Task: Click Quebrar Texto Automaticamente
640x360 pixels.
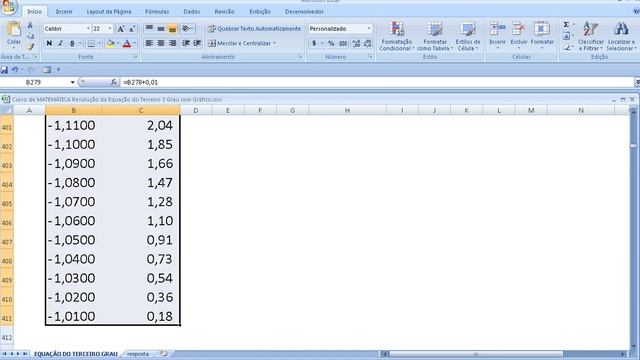Action: click(x=254, y=29)
